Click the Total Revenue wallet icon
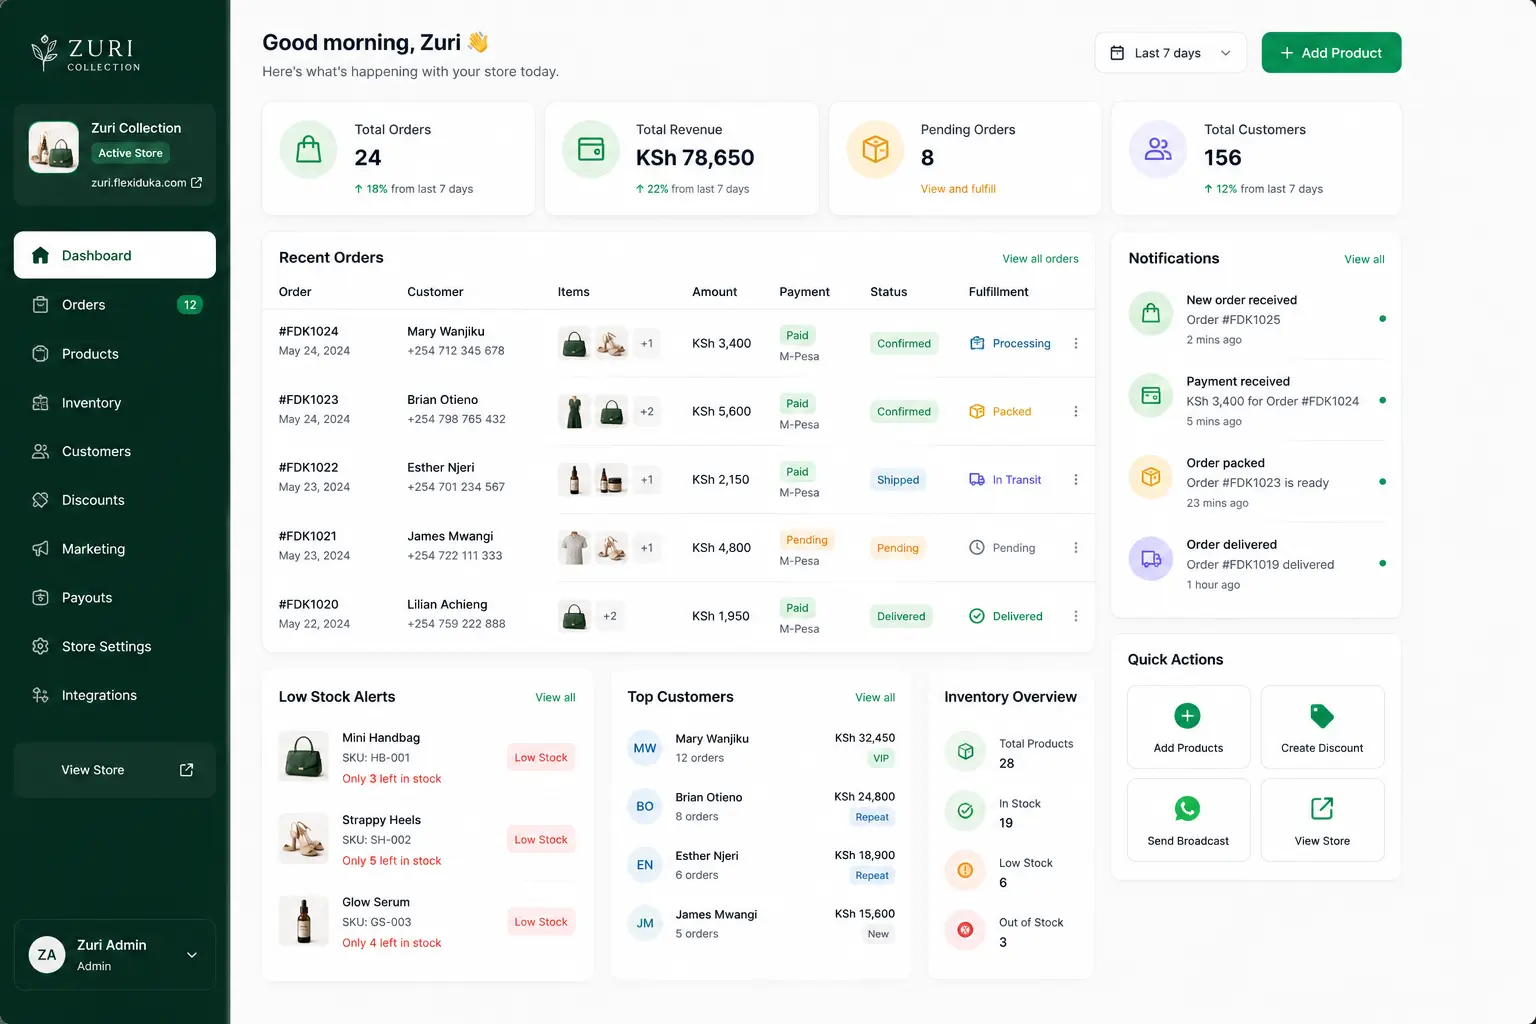Viewport: 1536px width, 1024px height. click(x=591, y=150)
